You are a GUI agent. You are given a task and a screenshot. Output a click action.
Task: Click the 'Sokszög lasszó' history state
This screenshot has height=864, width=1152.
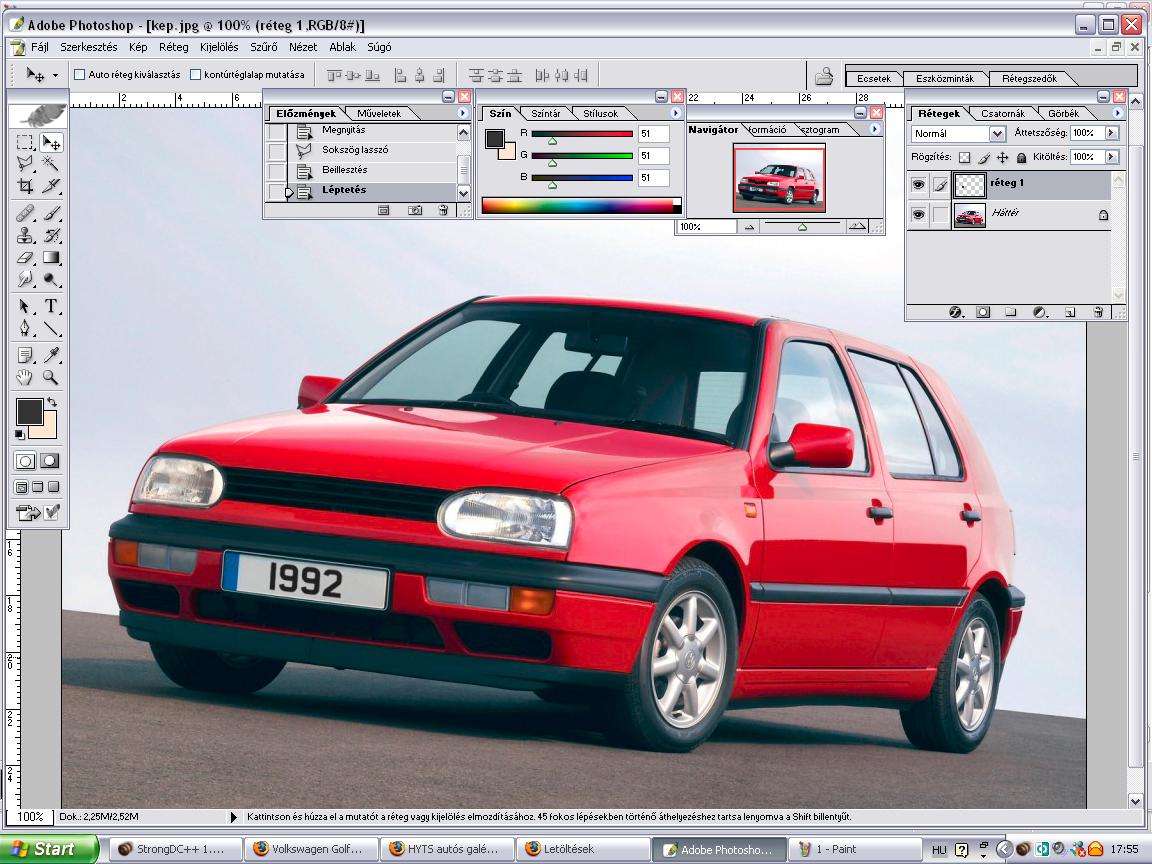click(355, 150)
